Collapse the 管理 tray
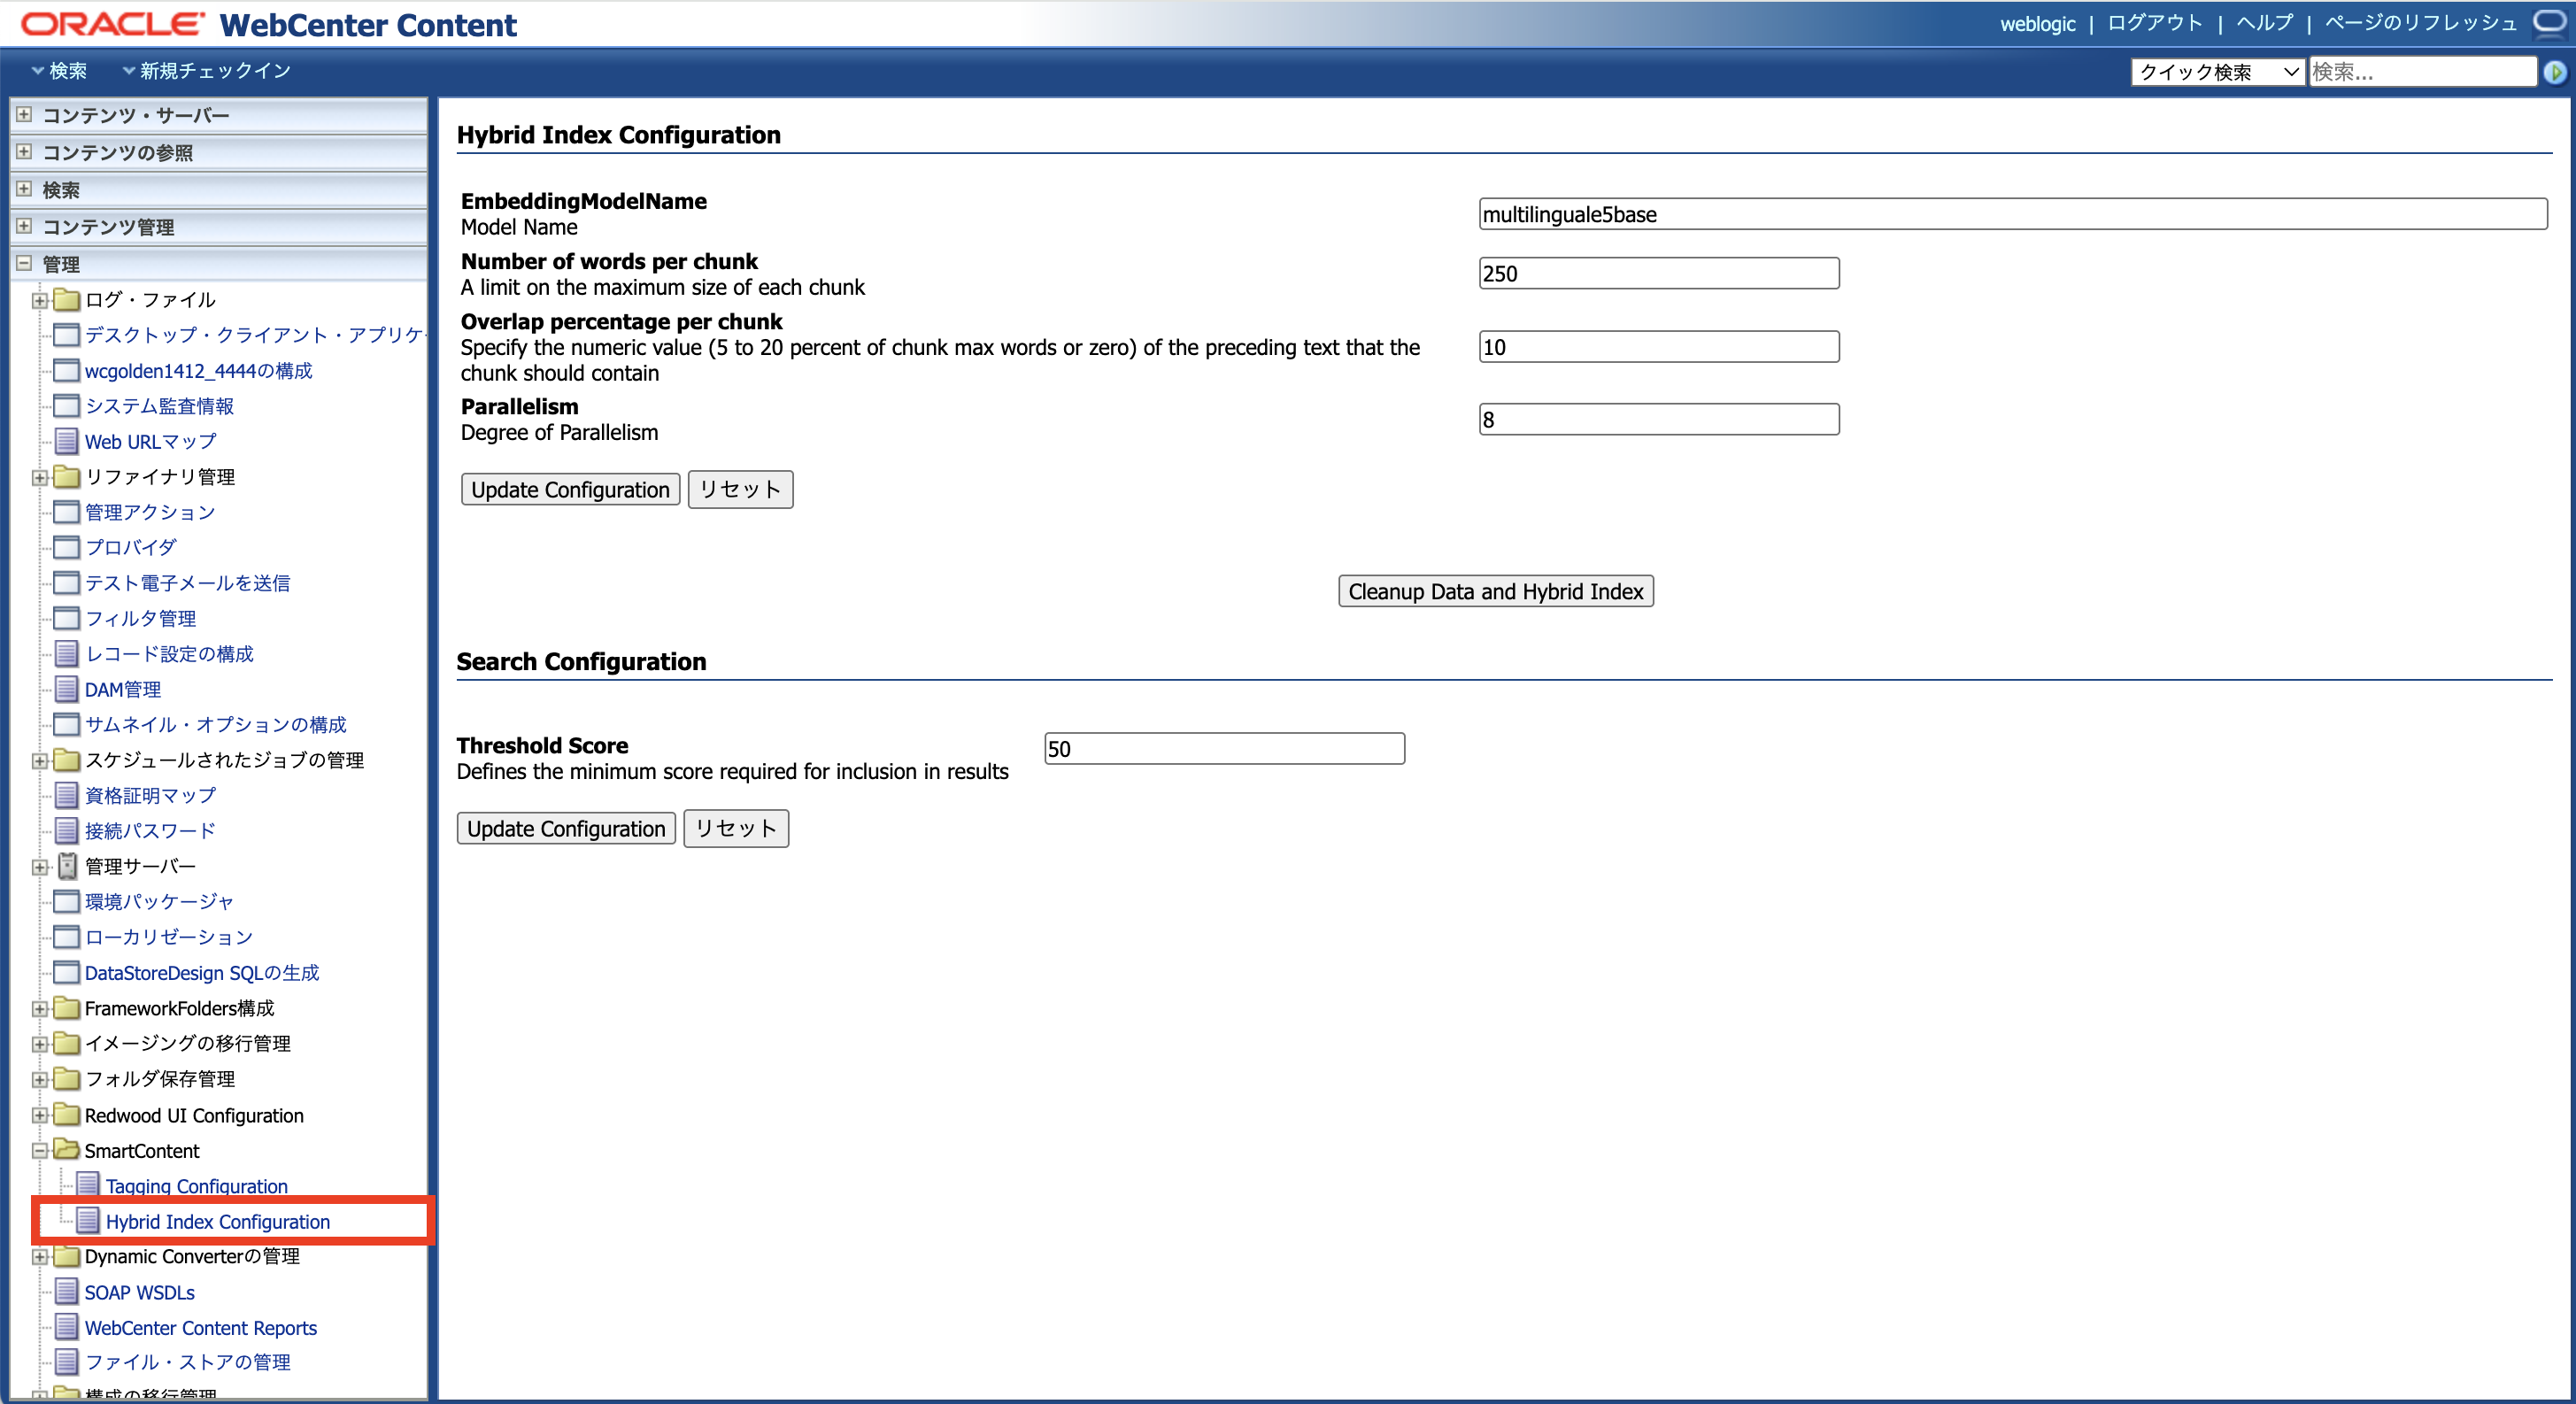 click(24, 264)
